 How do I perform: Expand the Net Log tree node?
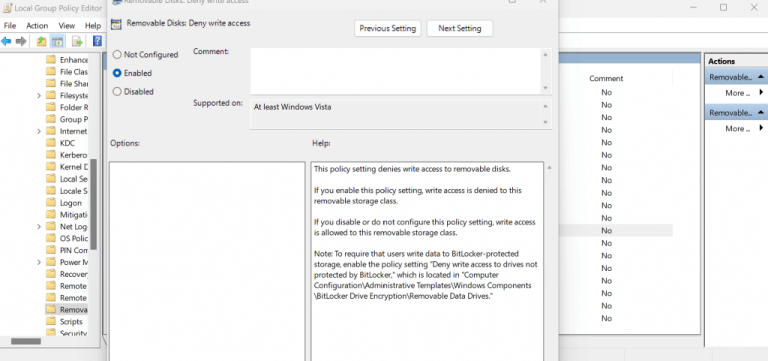(x=39, y=226)
